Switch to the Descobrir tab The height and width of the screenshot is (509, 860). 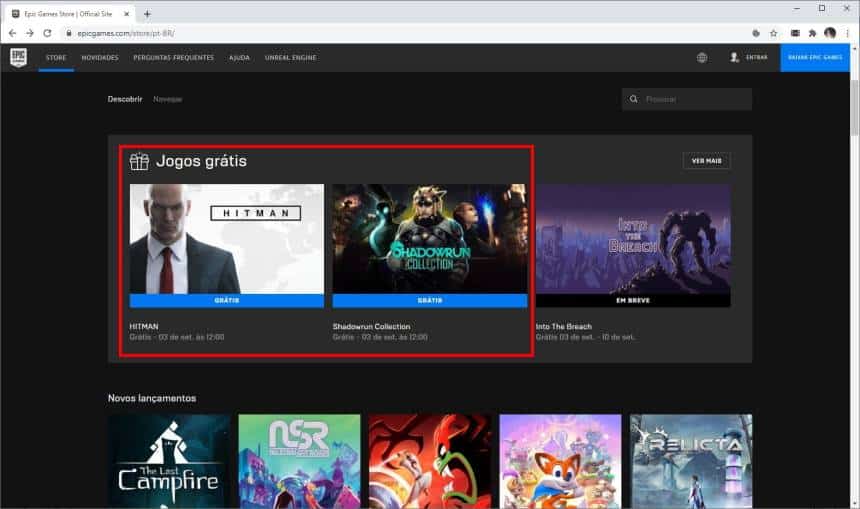click(x=125, y=99)
